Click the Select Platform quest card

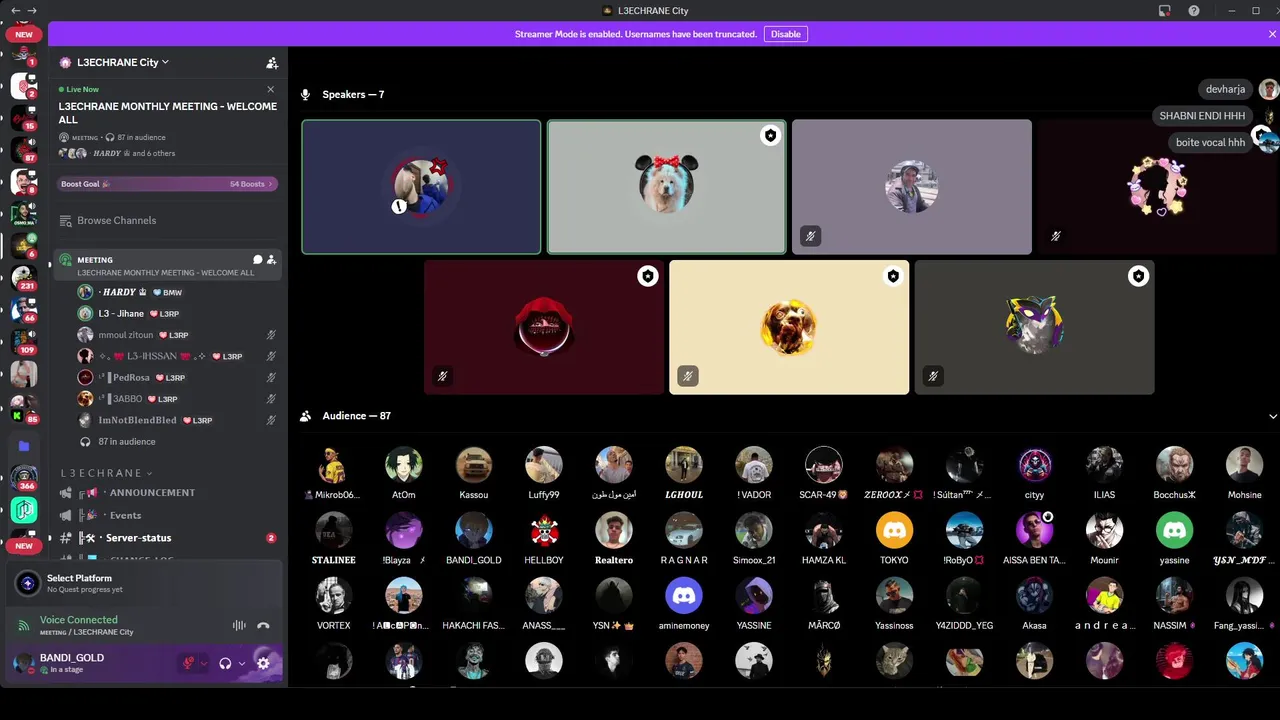[144, 583]
